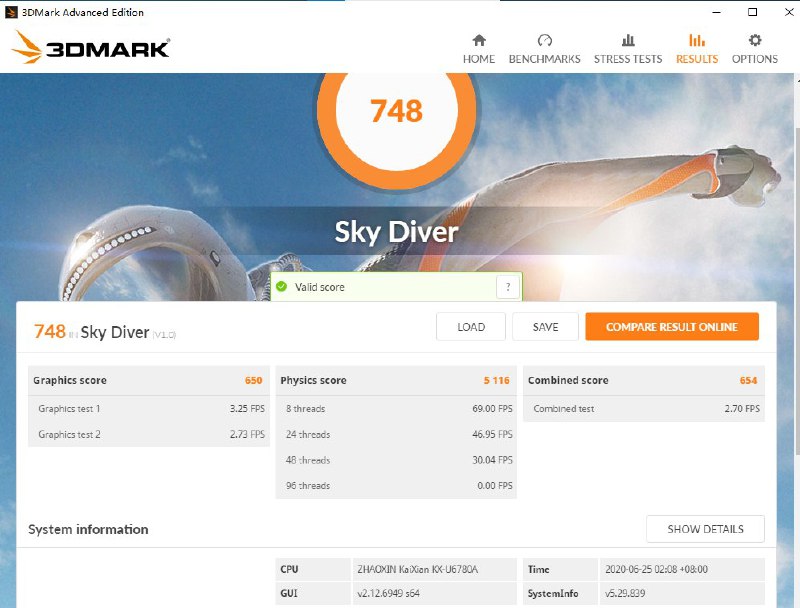Click the 48 threads row
Viewport: 800px width, 608px height.
coord(396,460)
